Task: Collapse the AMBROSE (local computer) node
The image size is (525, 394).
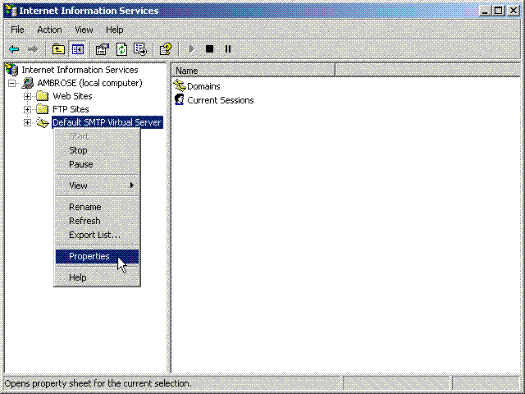Action: coord(12,83)
